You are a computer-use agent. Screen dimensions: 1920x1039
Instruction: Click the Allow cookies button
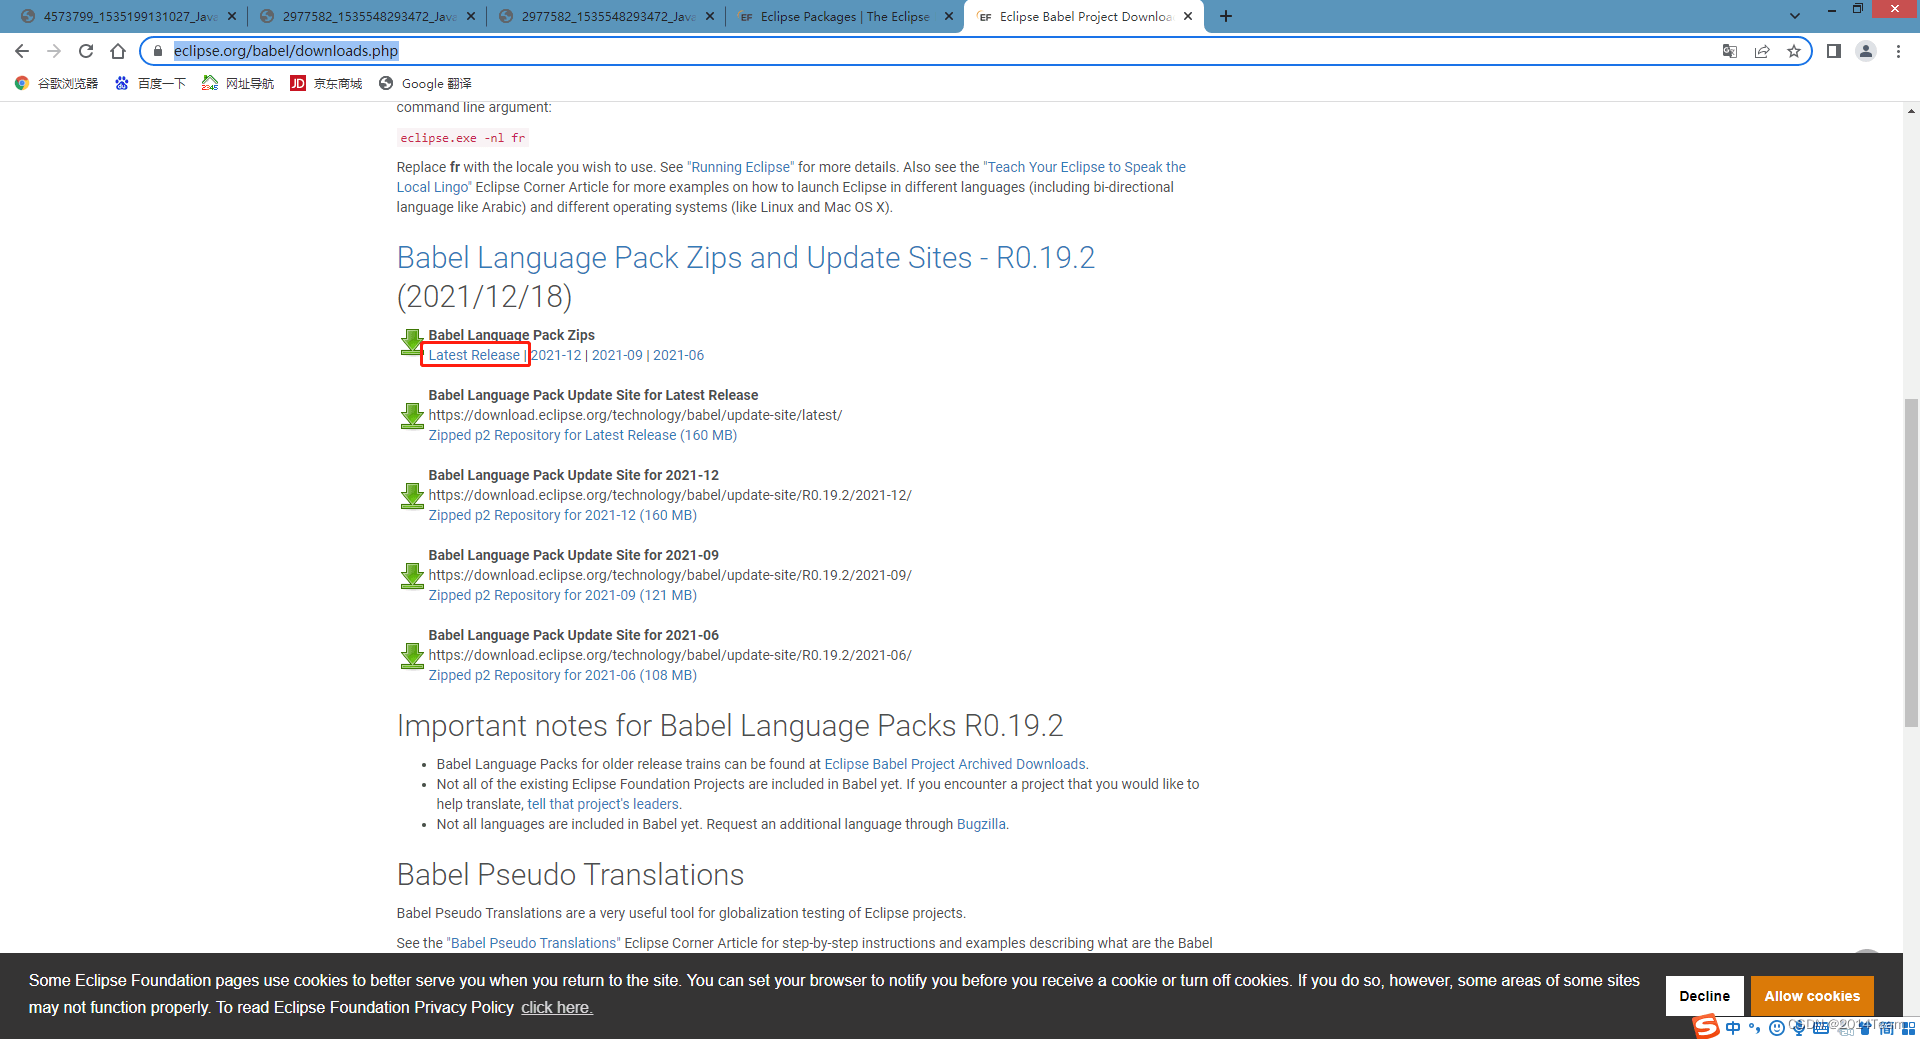click(x=1811, y=996)
